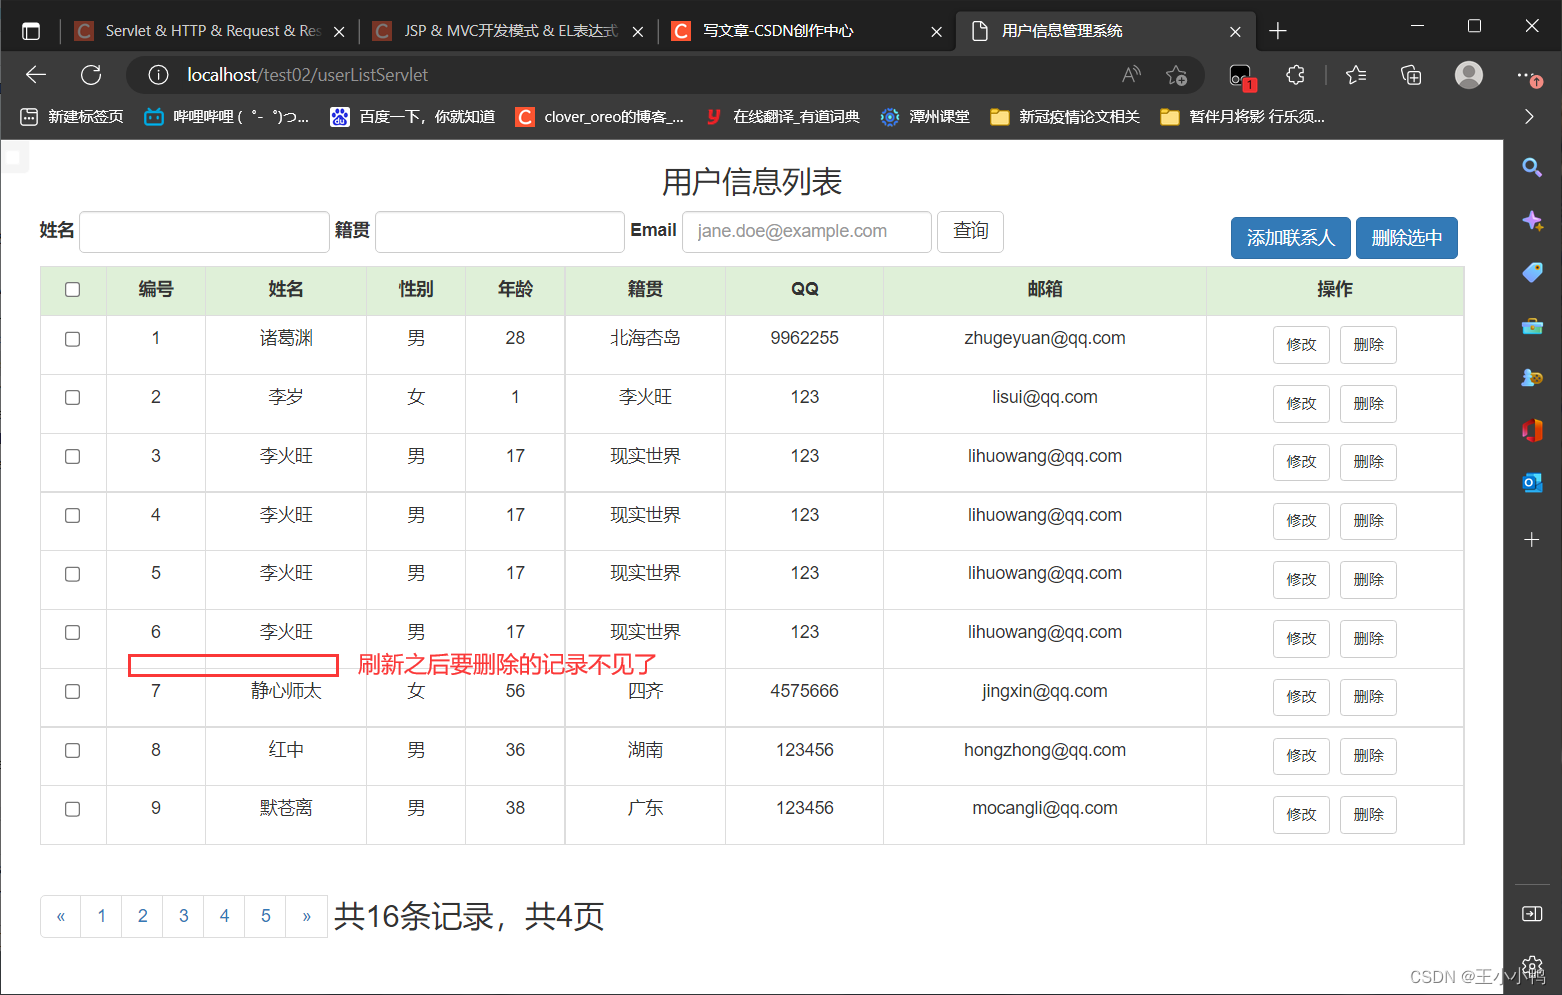Open the browser collections icon

click(1411, 75)
